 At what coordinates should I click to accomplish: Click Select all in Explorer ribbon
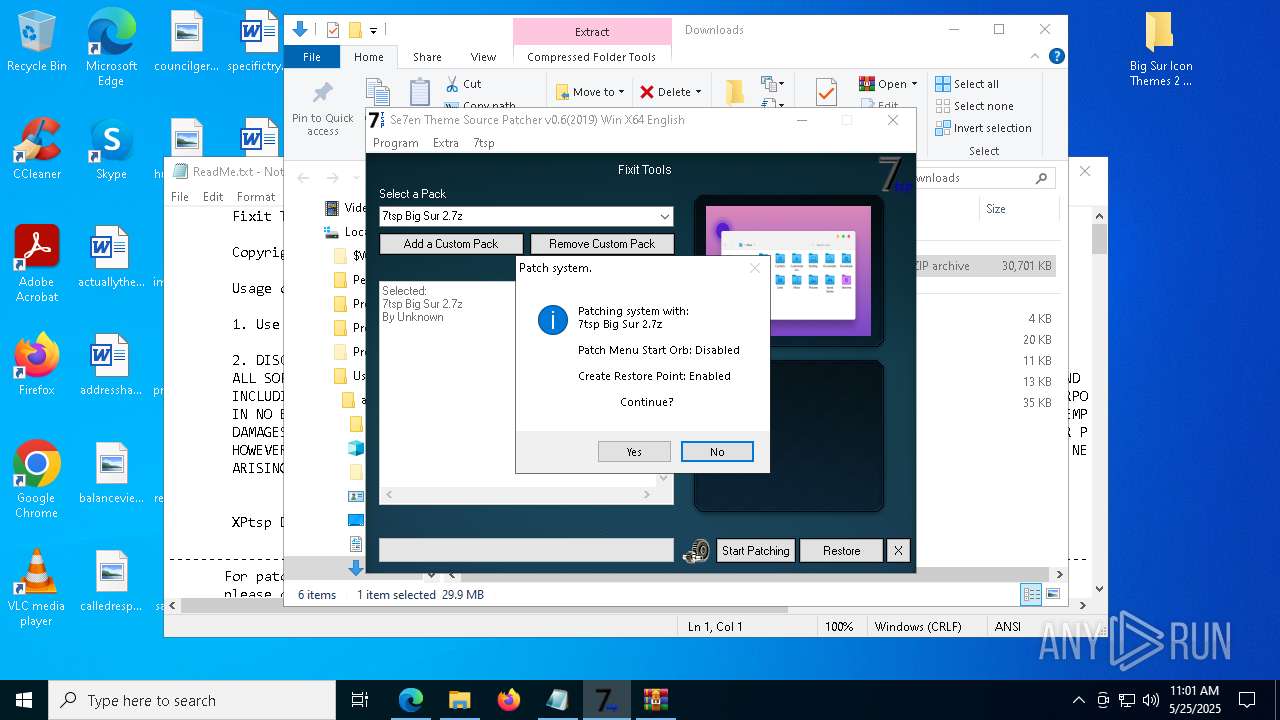click(967, 84)
